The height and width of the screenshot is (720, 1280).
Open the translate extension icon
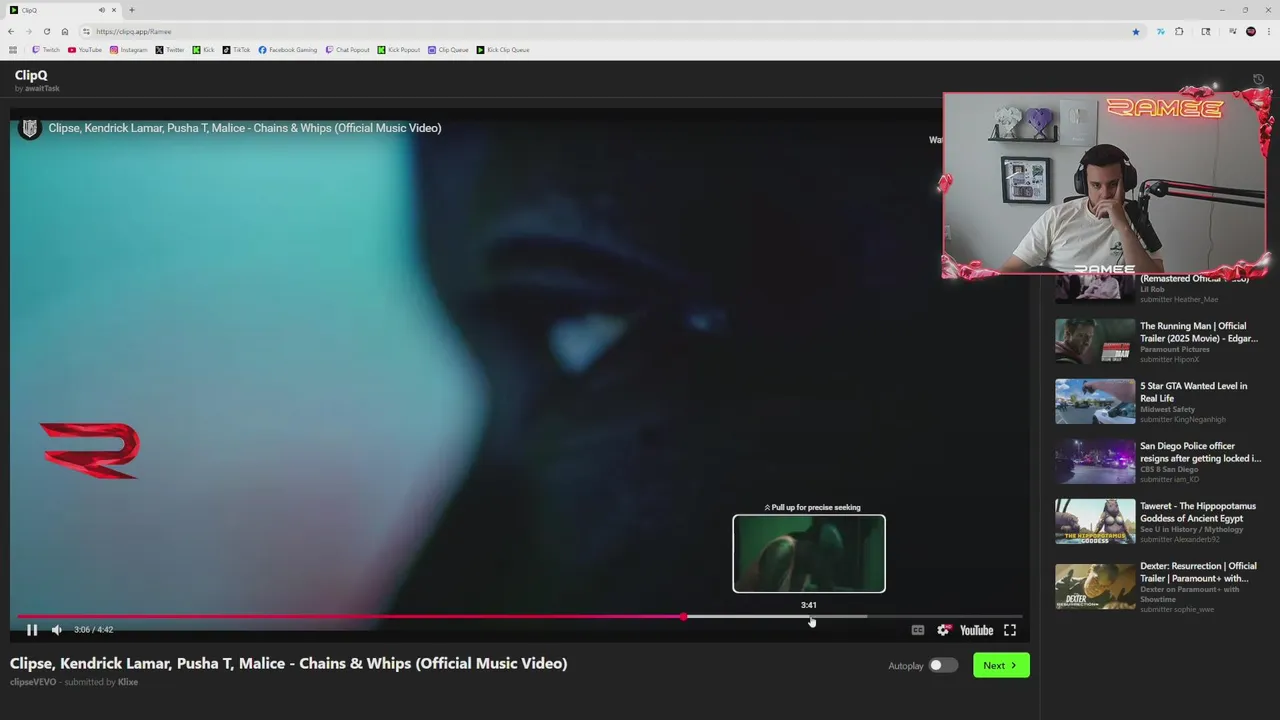pyautogui.click(x=1161, y=32)
